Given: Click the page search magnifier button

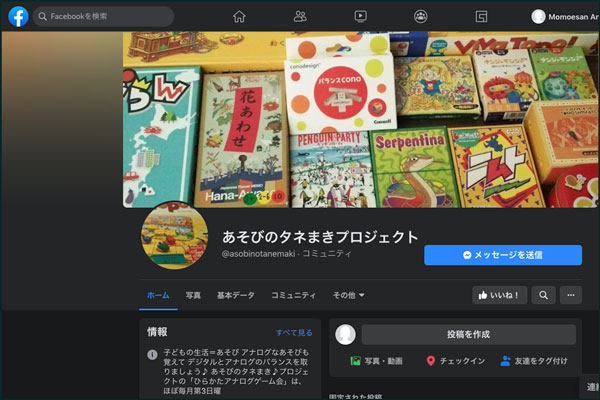Looking at the screenshot, I should coord(543,295).
